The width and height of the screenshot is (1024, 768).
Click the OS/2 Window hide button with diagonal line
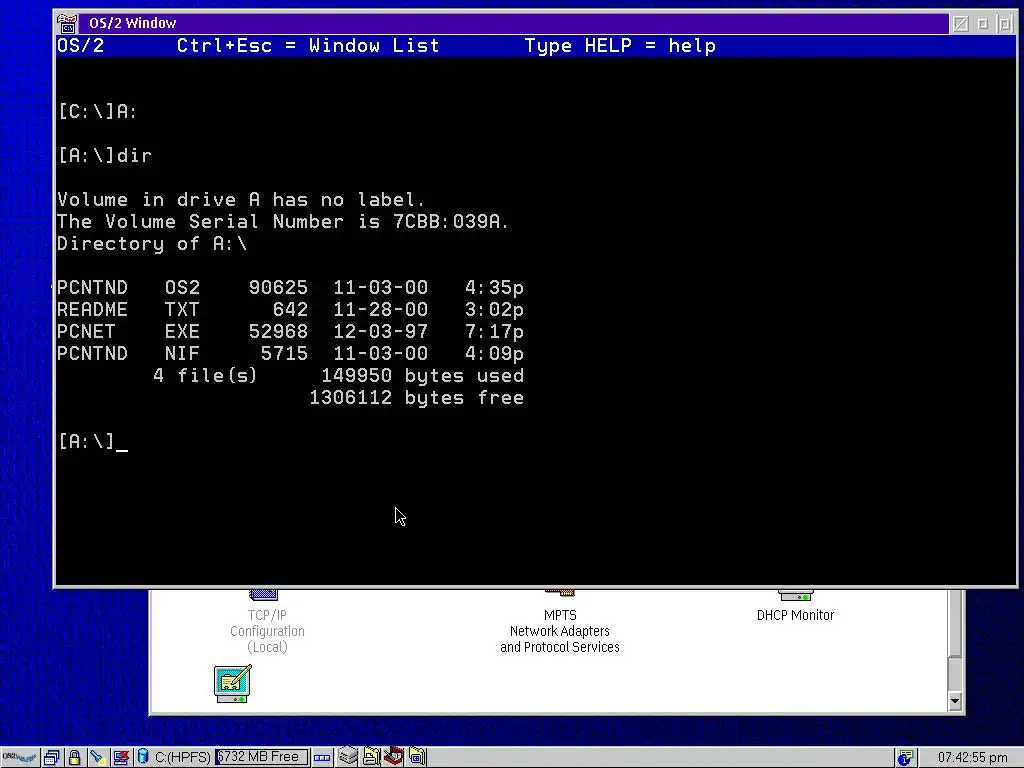tap(960, 24)
